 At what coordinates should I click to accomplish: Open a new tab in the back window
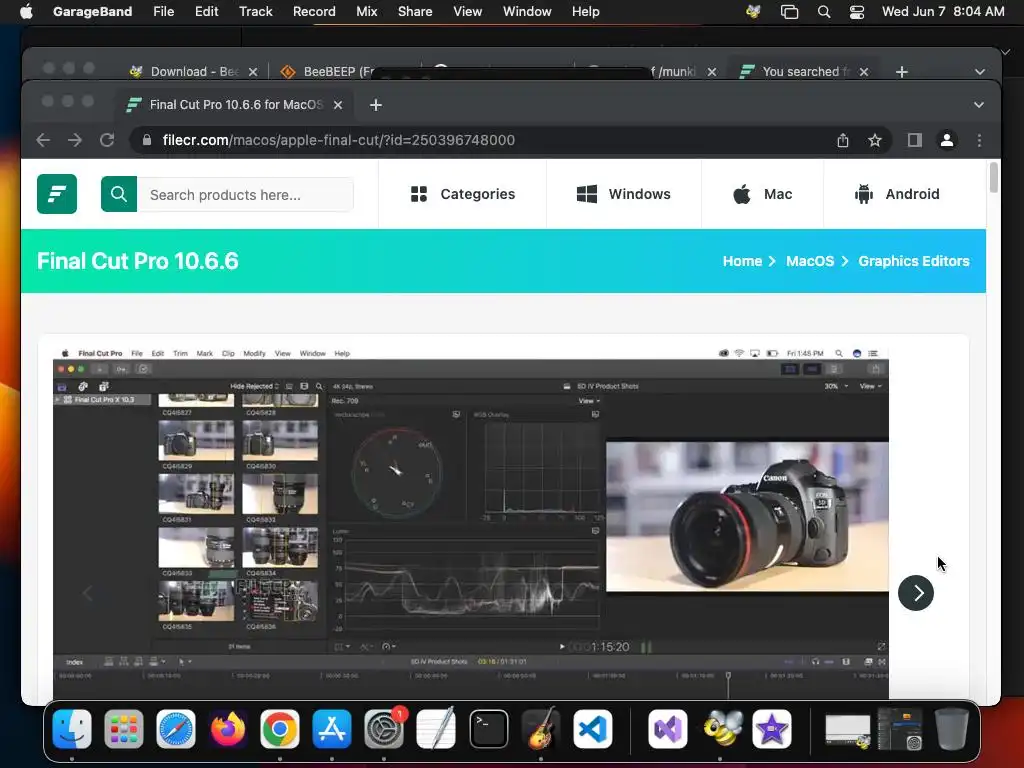(x=901, y=72)
